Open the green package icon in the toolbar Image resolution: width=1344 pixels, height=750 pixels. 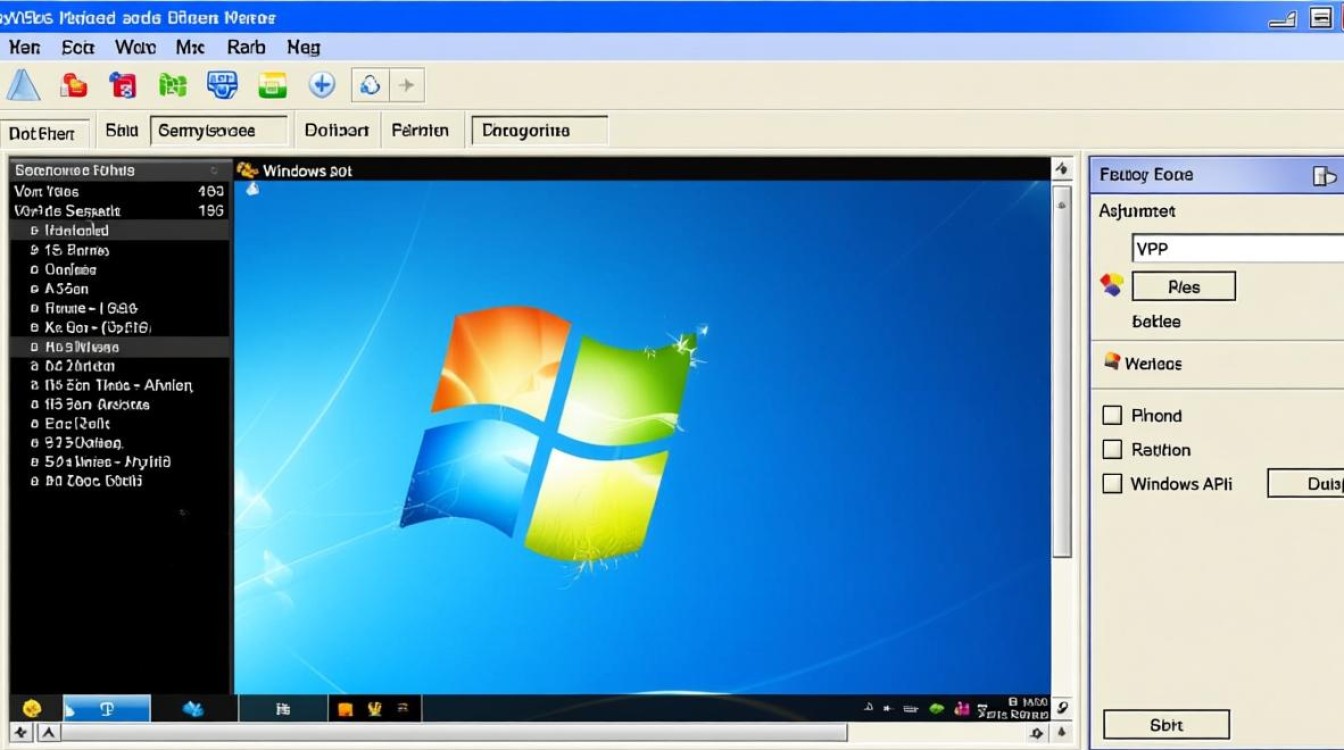pyautogui.click(x=172, y=85)
